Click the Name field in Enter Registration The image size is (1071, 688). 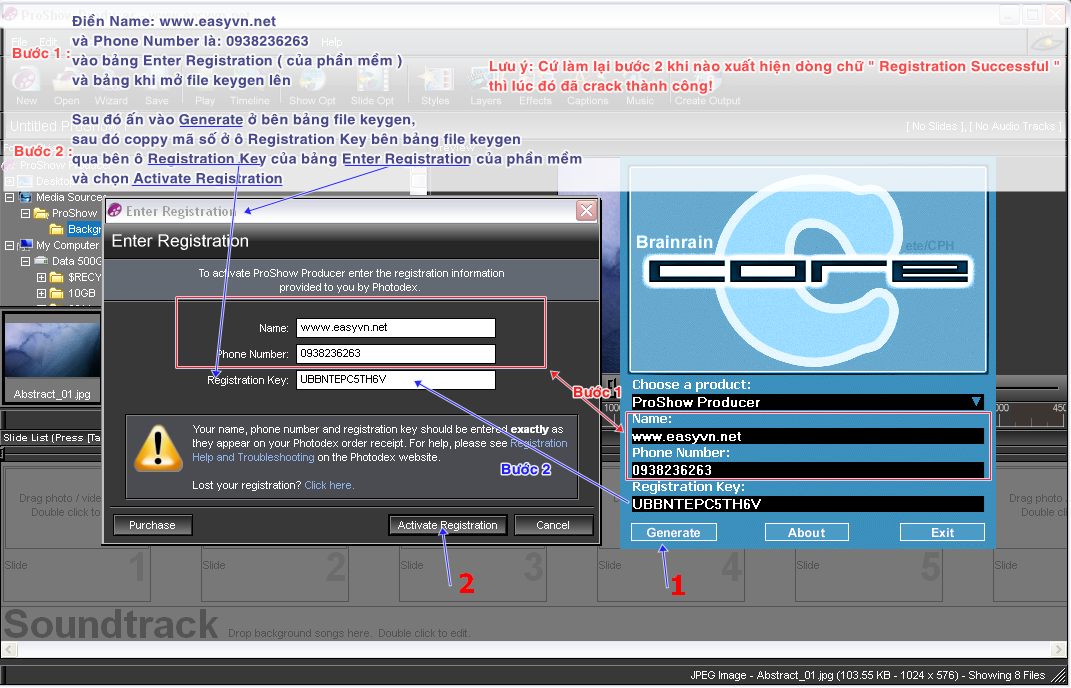point(395,328)
